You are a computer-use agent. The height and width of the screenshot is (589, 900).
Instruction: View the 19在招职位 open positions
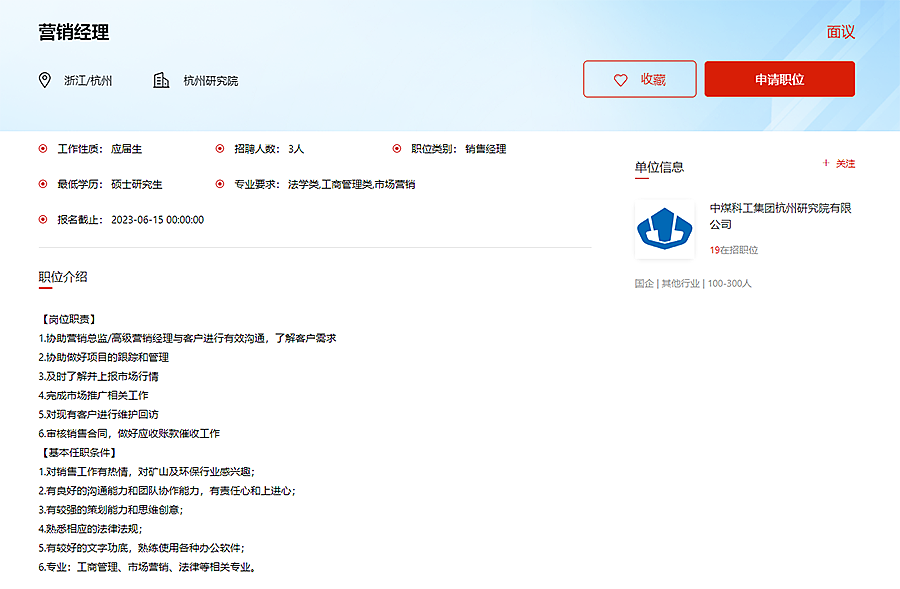pos(734,250)
